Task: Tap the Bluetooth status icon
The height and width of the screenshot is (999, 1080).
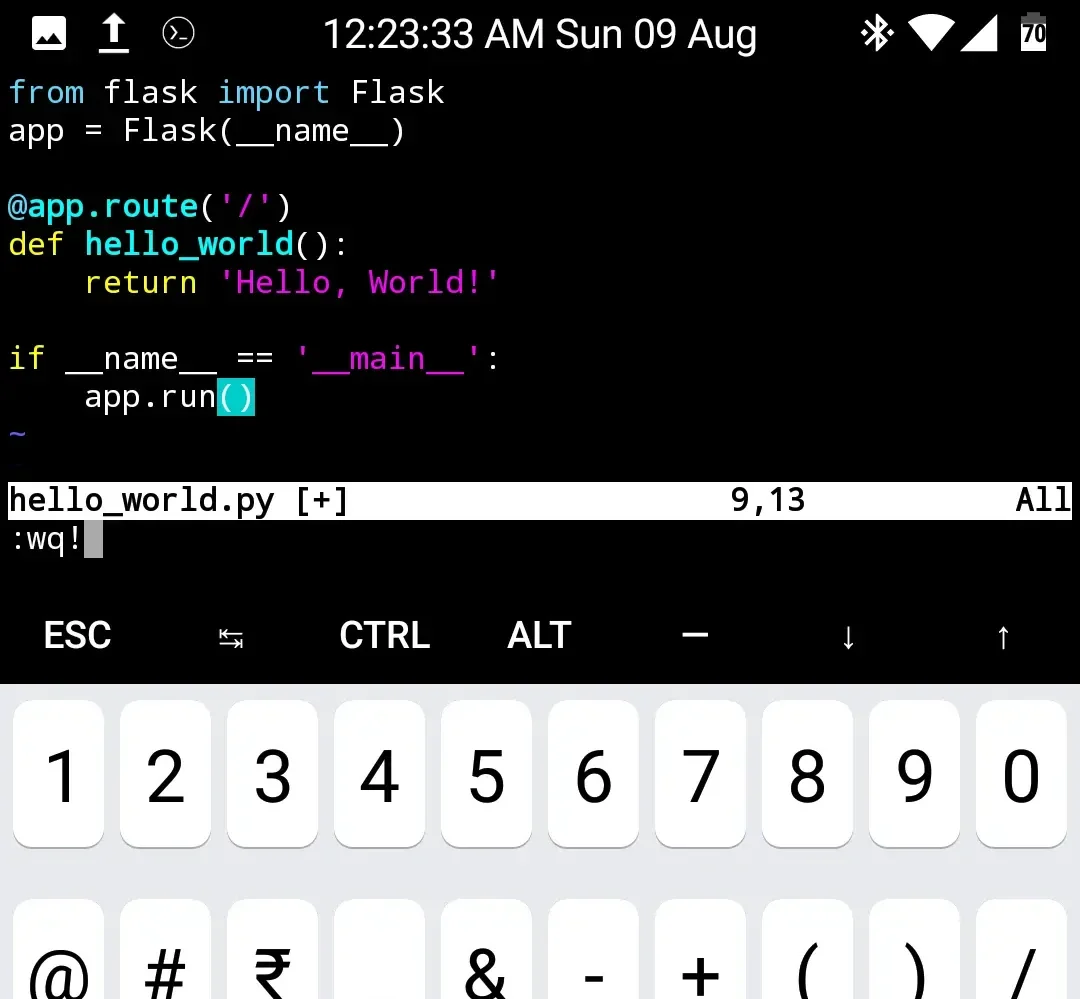Action: coord(876,33)
